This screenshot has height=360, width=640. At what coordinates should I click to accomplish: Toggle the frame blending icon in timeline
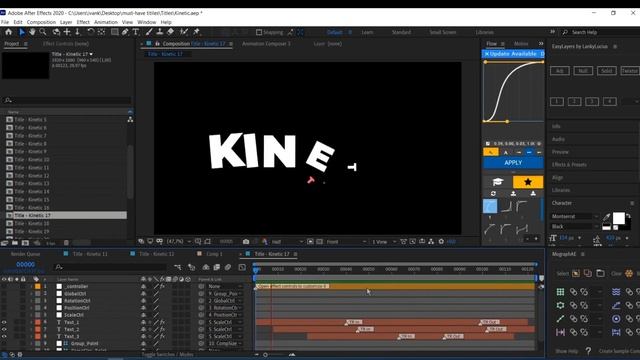pyautogui.click(x=217, y=267)
